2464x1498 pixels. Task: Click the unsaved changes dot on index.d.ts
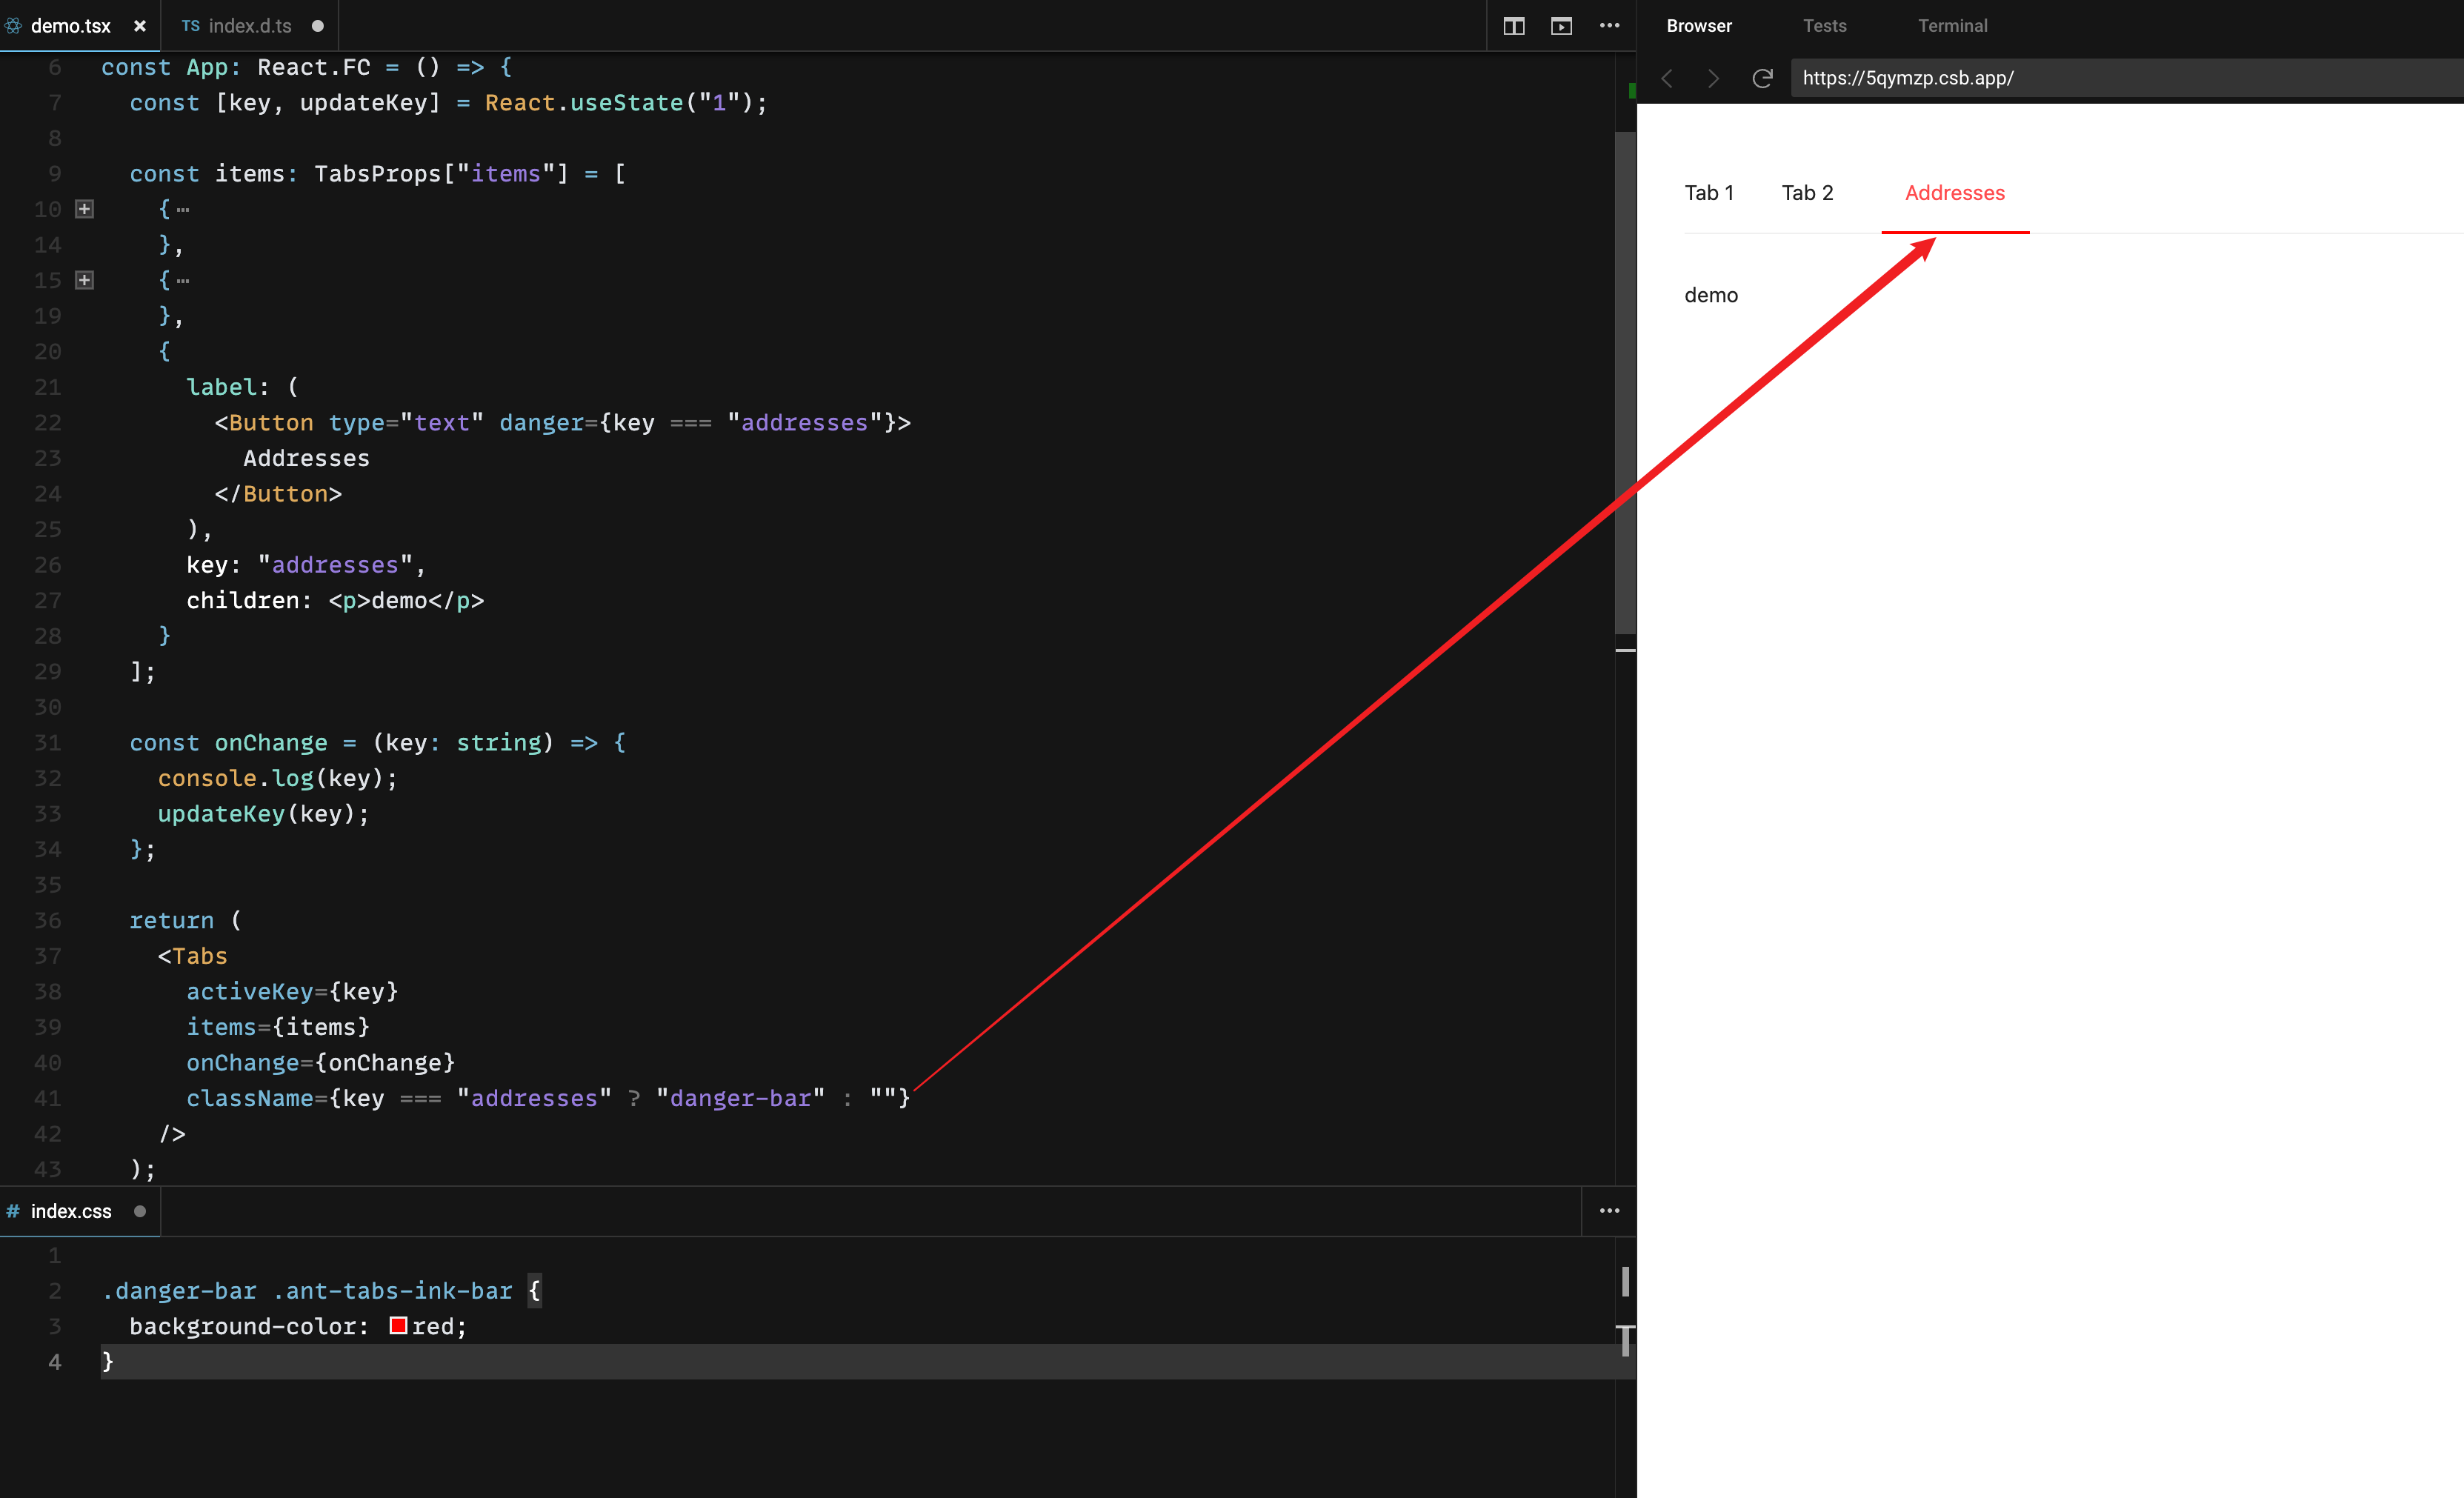coord(318,26)
